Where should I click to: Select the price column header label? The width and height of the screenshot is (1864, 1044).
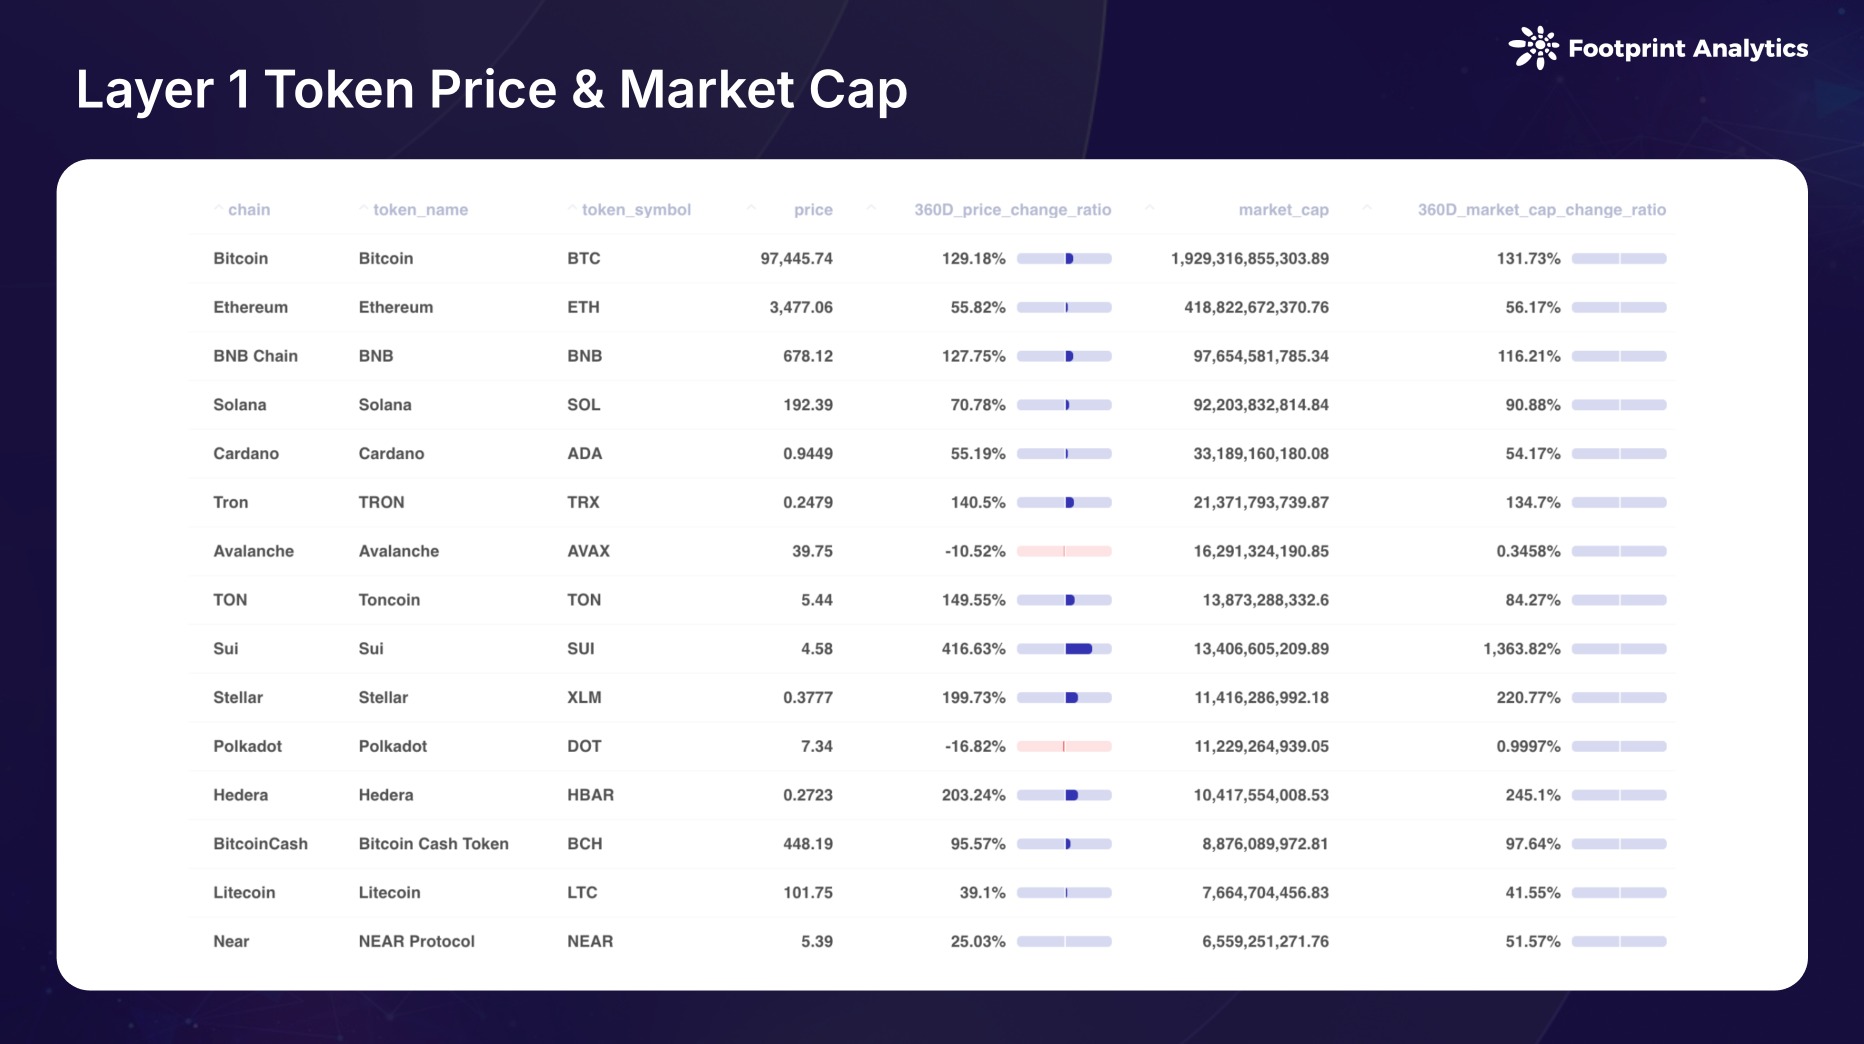[813, 210]
